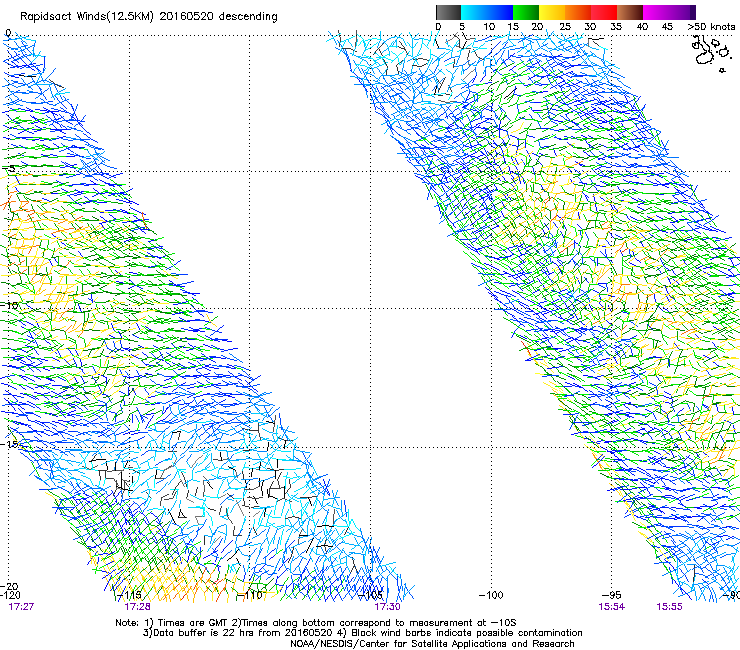Click the gray 0-5 knots legend swatch
Viewport: 740px width, 650px height.
[448, 12]
